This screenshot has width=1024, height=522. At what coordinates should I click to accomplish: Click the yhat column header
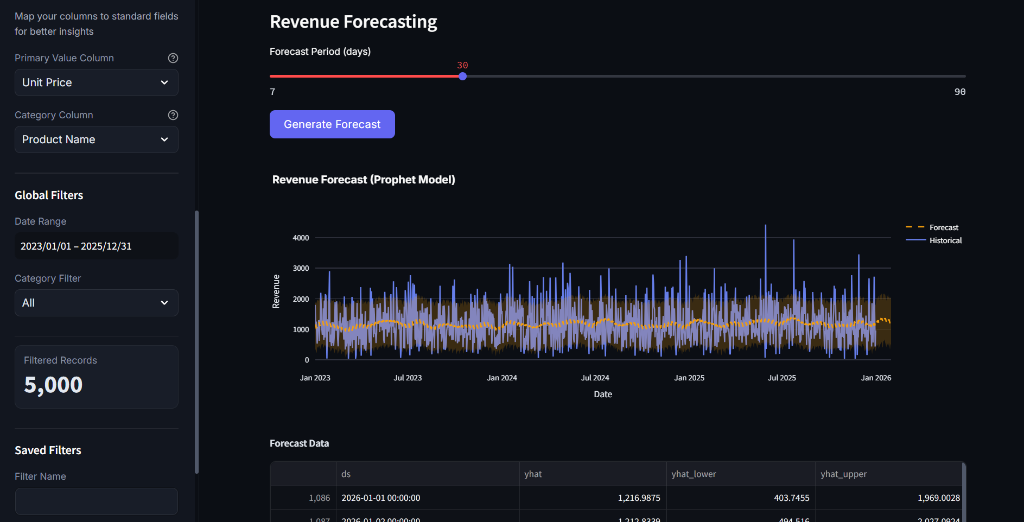click(593, 474)
